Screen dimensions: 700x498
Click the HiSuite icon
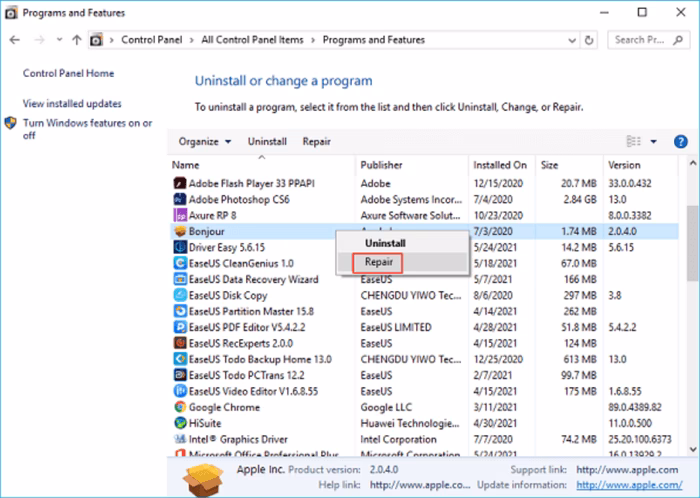180,423
